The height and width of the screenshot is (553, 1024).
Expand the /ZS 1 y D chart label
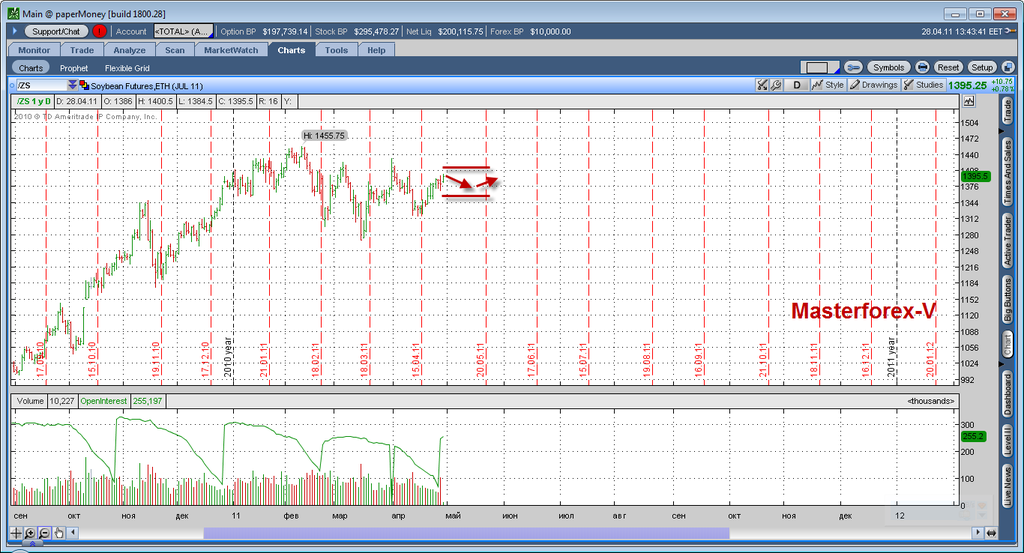coord(33,101)
